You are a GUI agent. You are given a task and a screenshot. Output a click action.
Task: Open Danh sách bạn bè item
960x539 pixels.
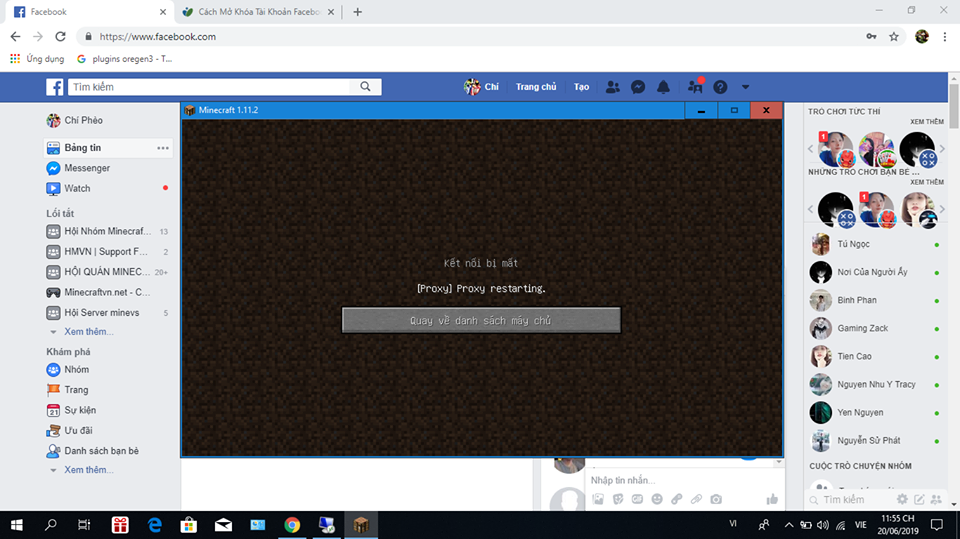click(x=92, y=451)
